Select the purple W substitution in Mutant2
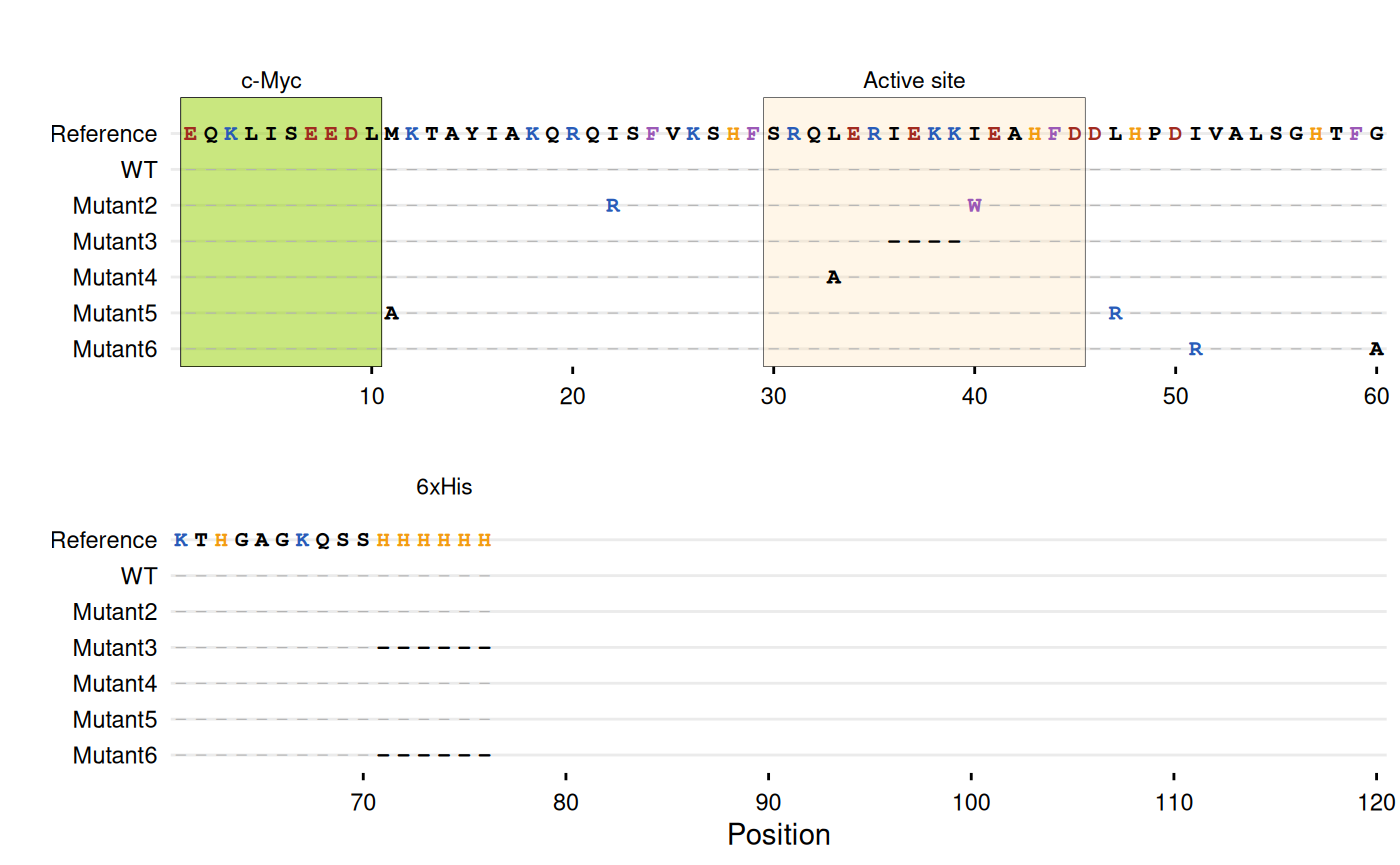 [974, 206]
